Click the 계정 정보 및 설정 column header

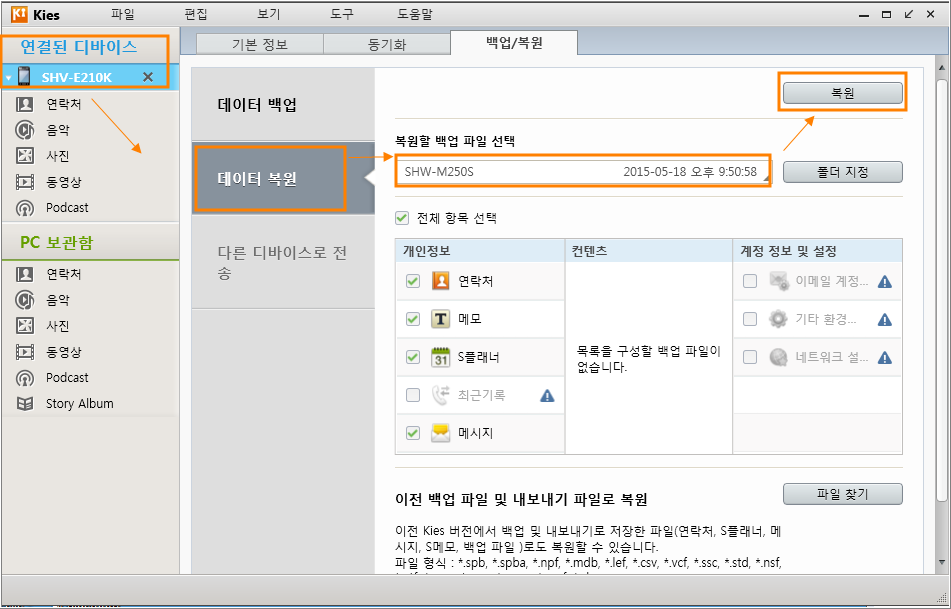(818, 251)
